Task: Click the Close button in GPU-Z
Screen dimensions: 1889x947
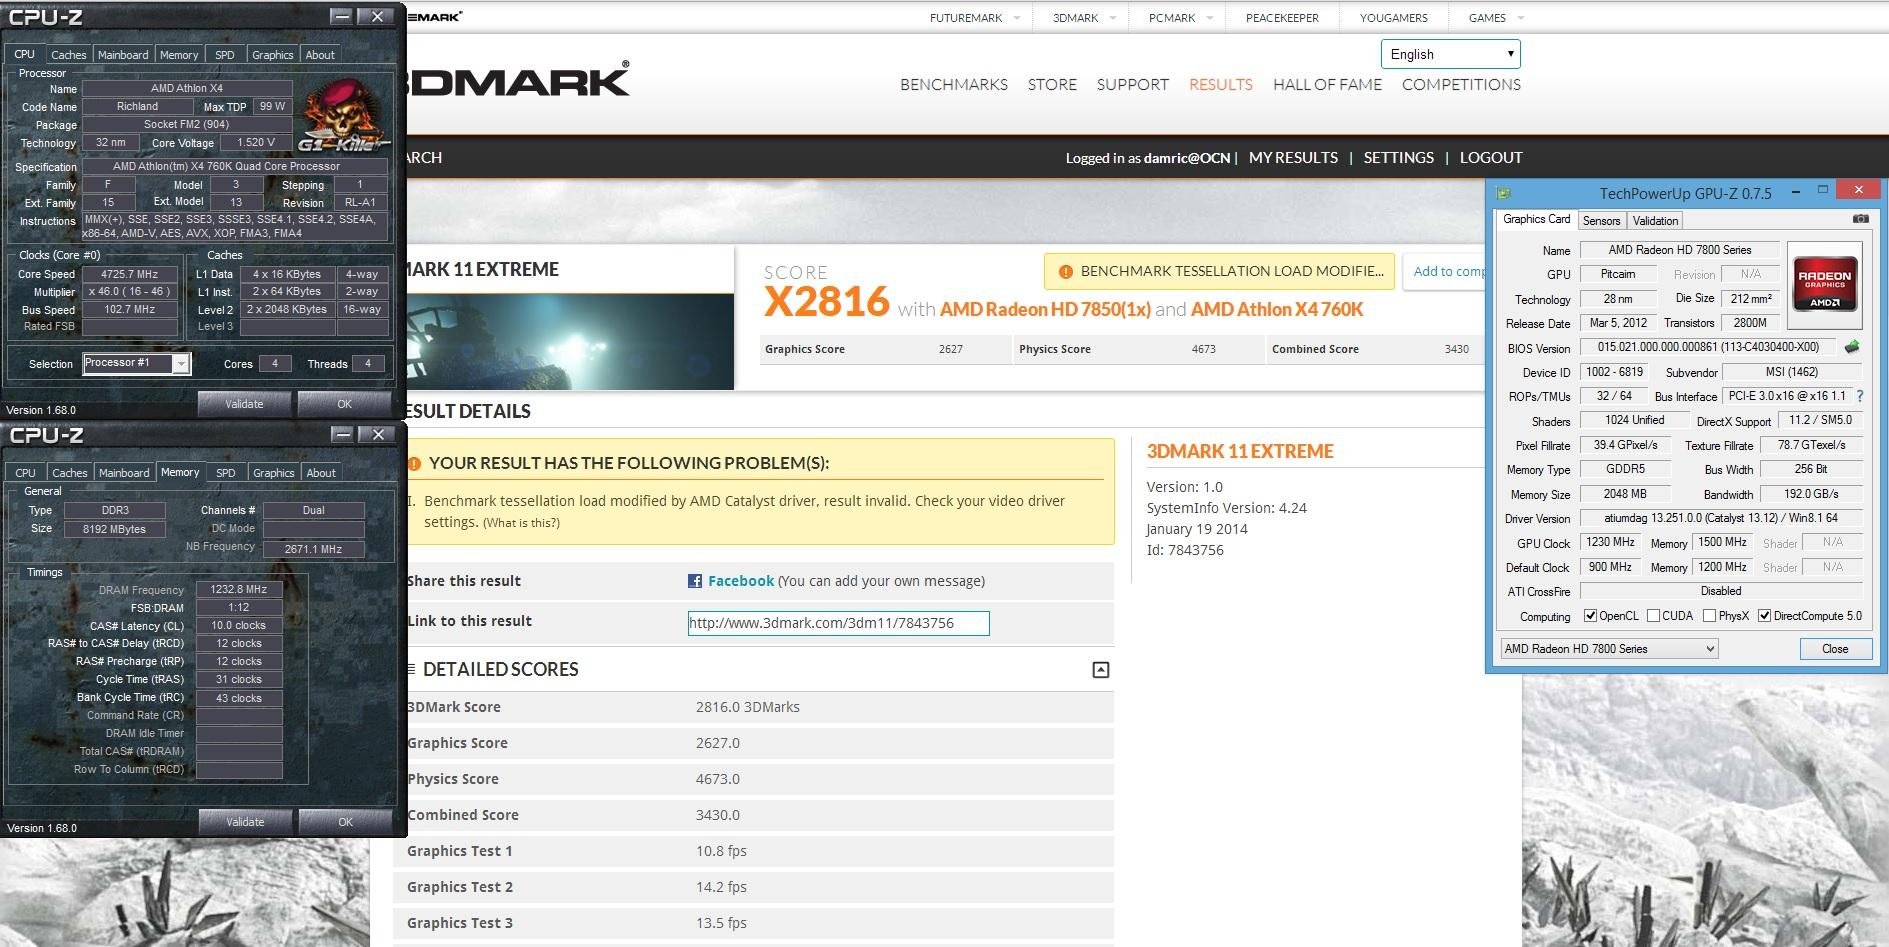Action: click(x=1835, y=649)
